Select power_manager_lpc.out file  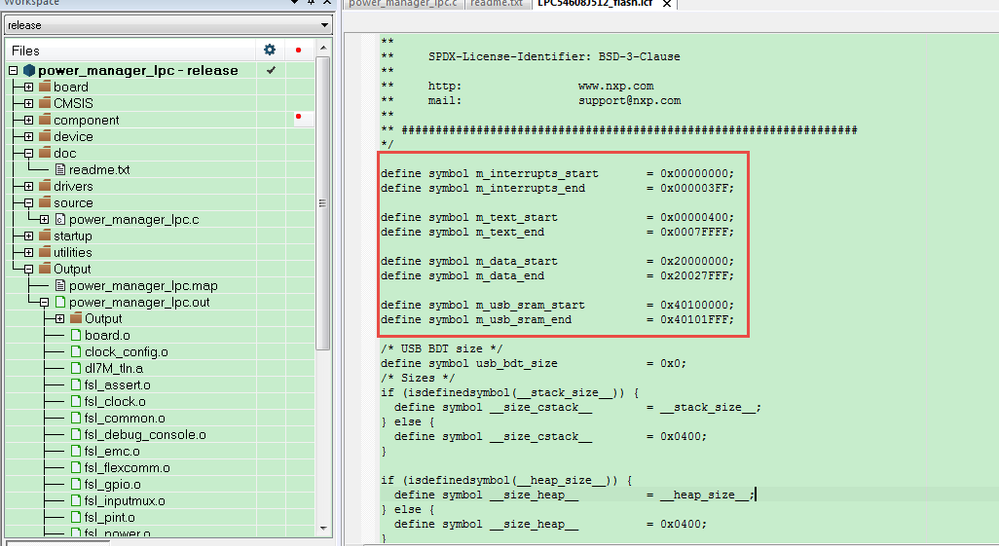coord(140,302)
